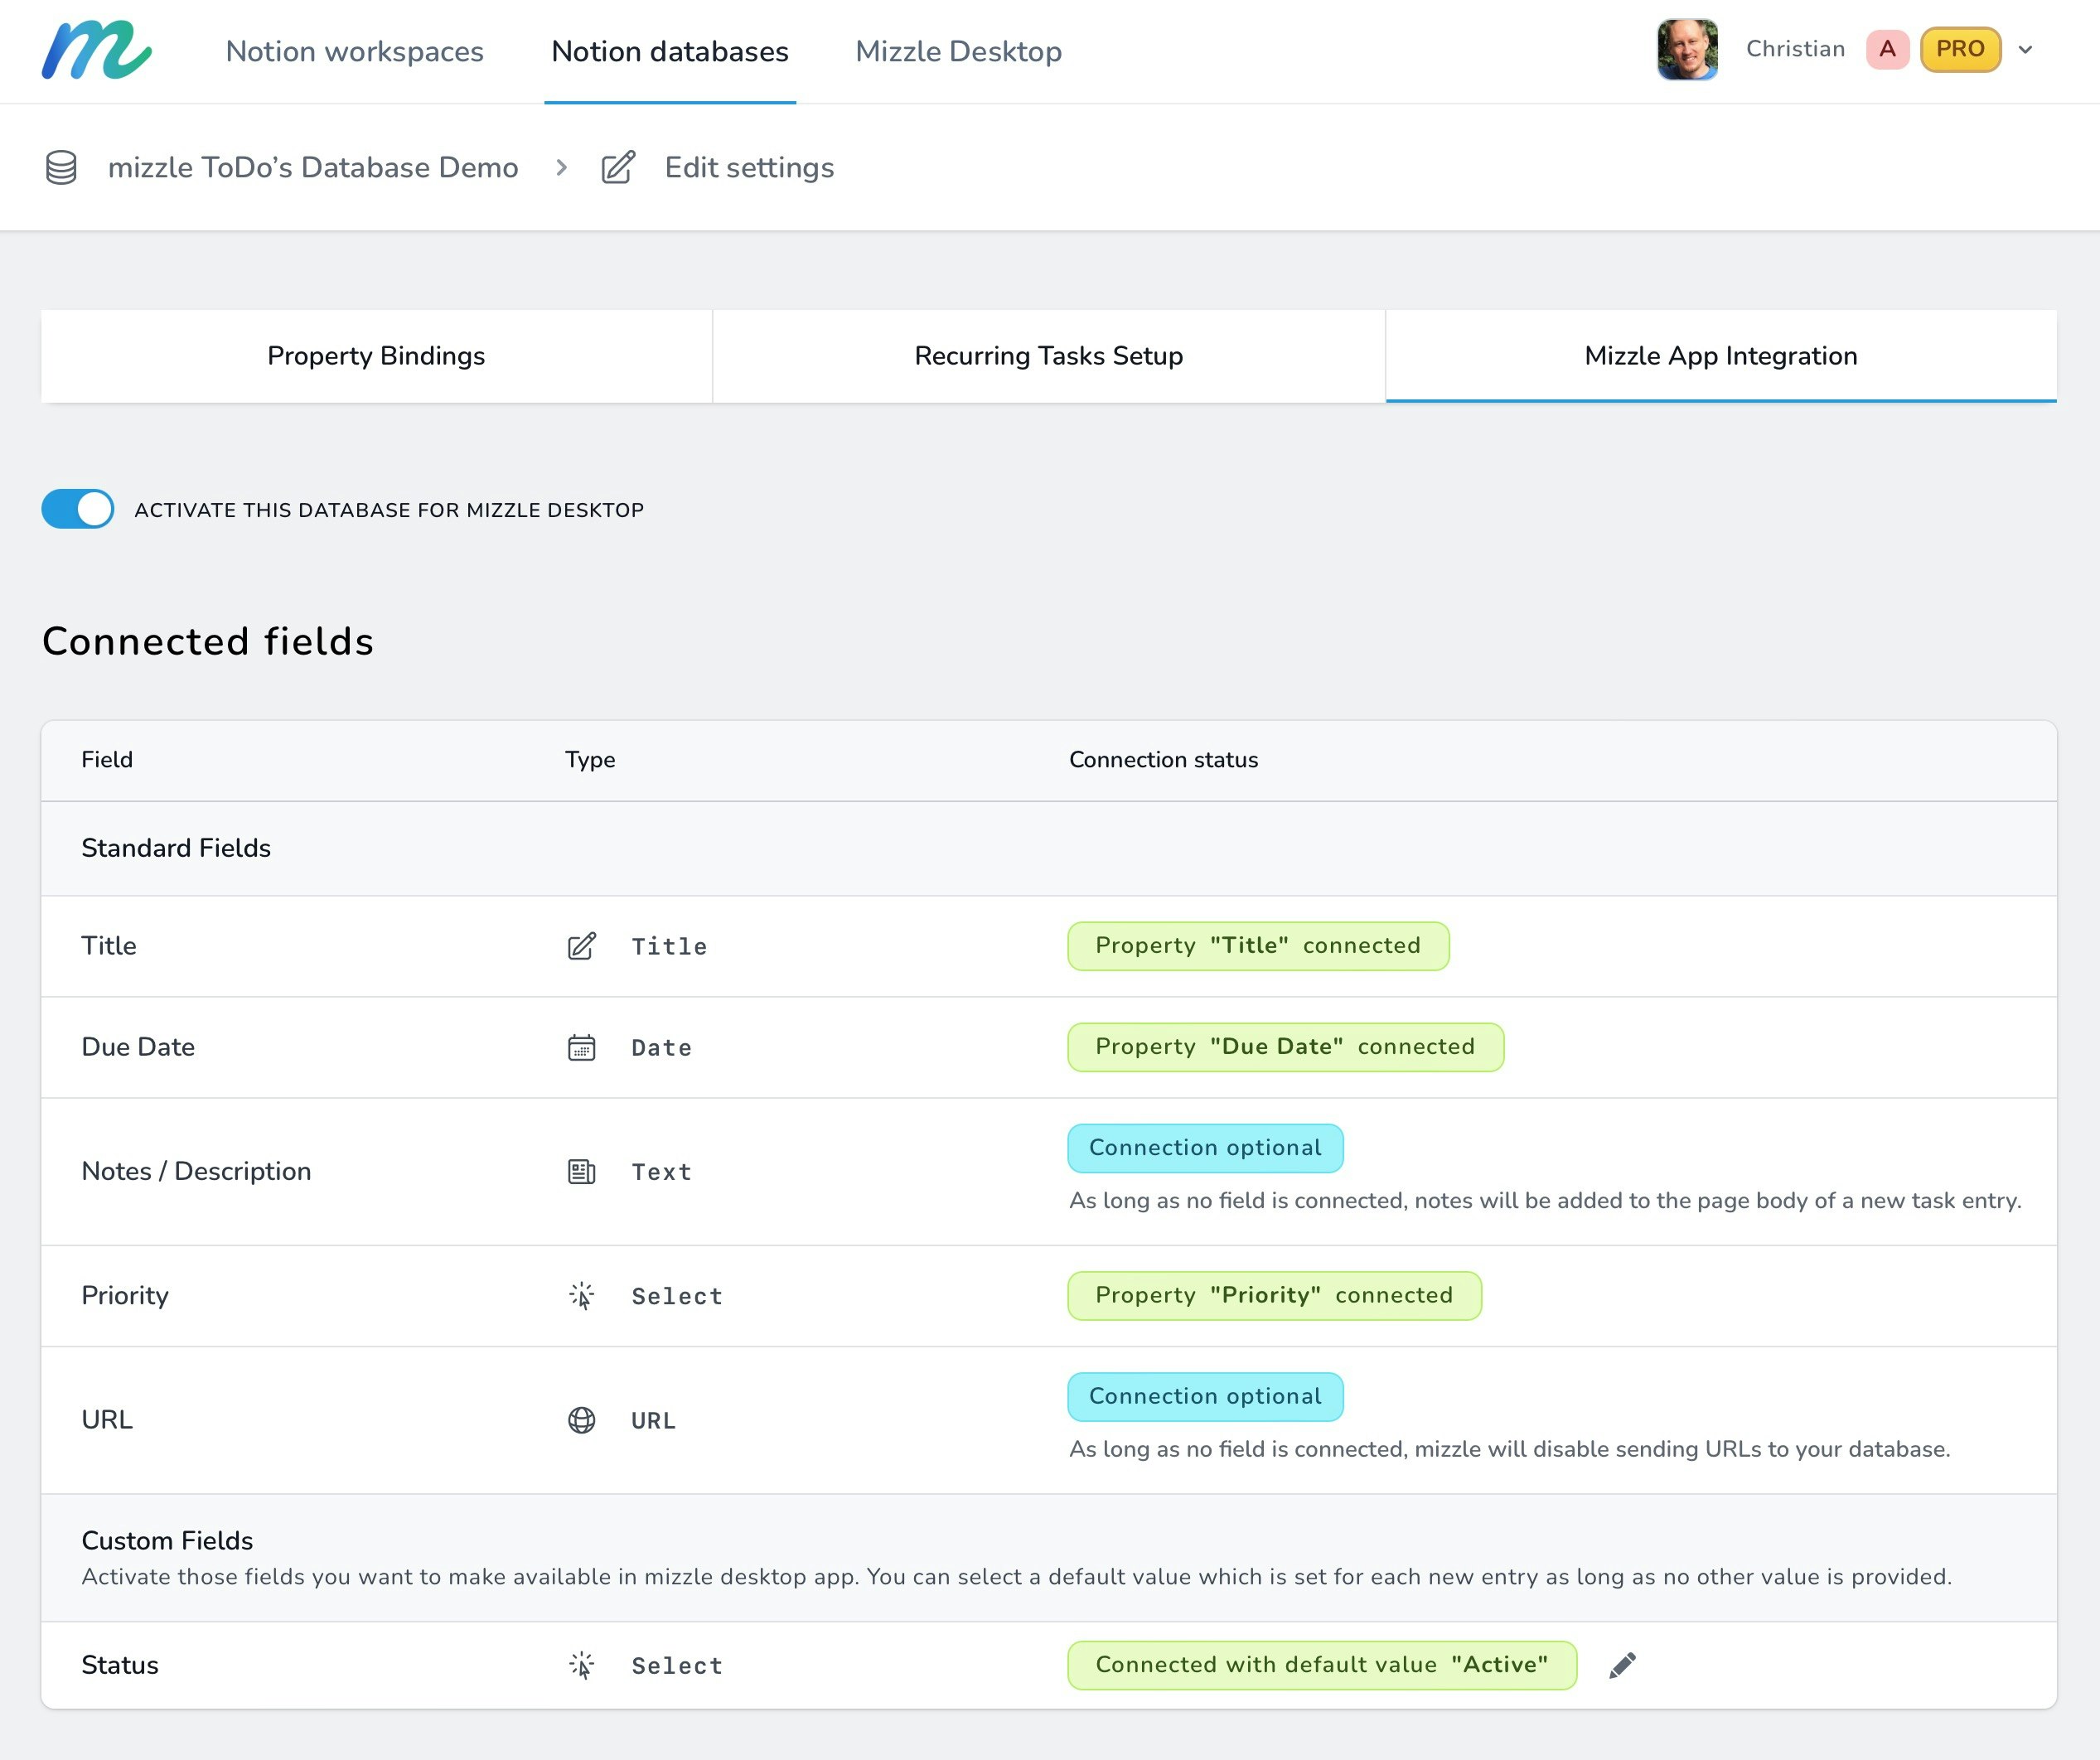Click the Custom Fields description text
Image resolution: width=2100 pixels, height=1760 pixels.
pos(1017,1577)
